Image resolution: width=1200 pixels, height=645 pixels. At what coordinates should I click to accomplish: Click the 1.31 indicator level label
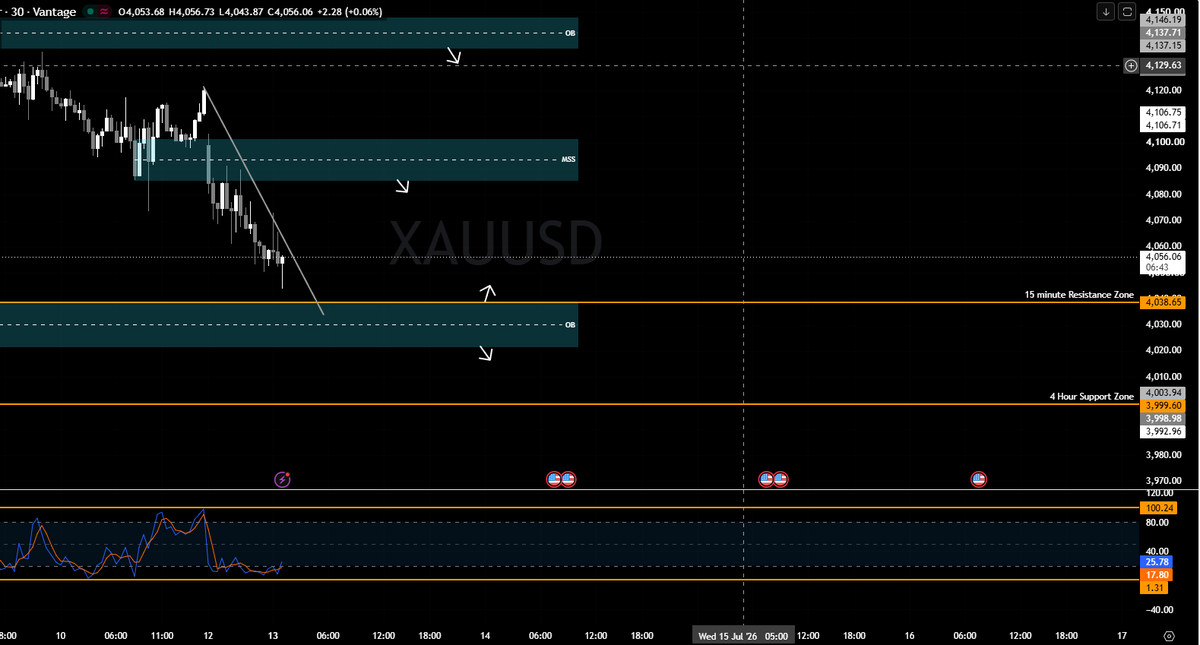tap(1153, 587)
